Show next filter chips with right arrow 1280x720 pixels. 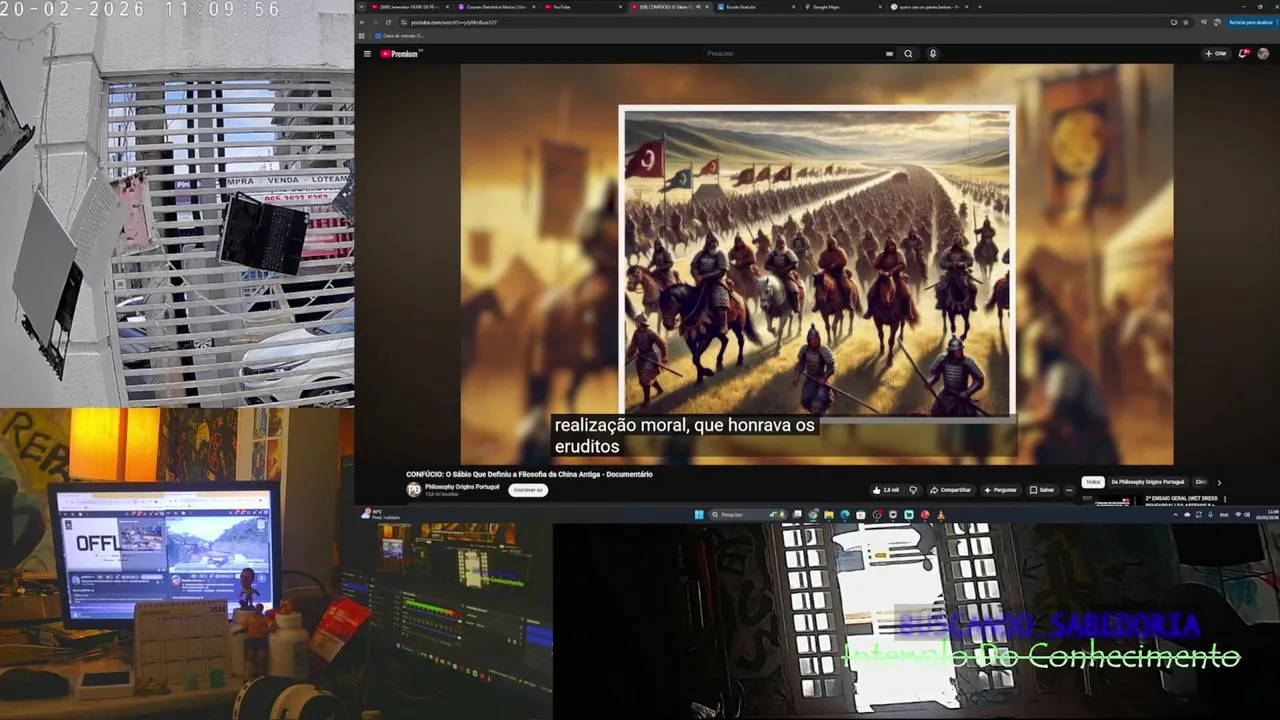1219,483
